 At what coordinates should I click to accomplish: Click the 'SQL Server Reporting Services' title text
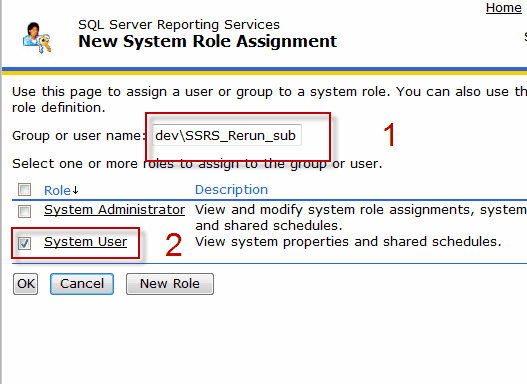[x=179, y=25]
